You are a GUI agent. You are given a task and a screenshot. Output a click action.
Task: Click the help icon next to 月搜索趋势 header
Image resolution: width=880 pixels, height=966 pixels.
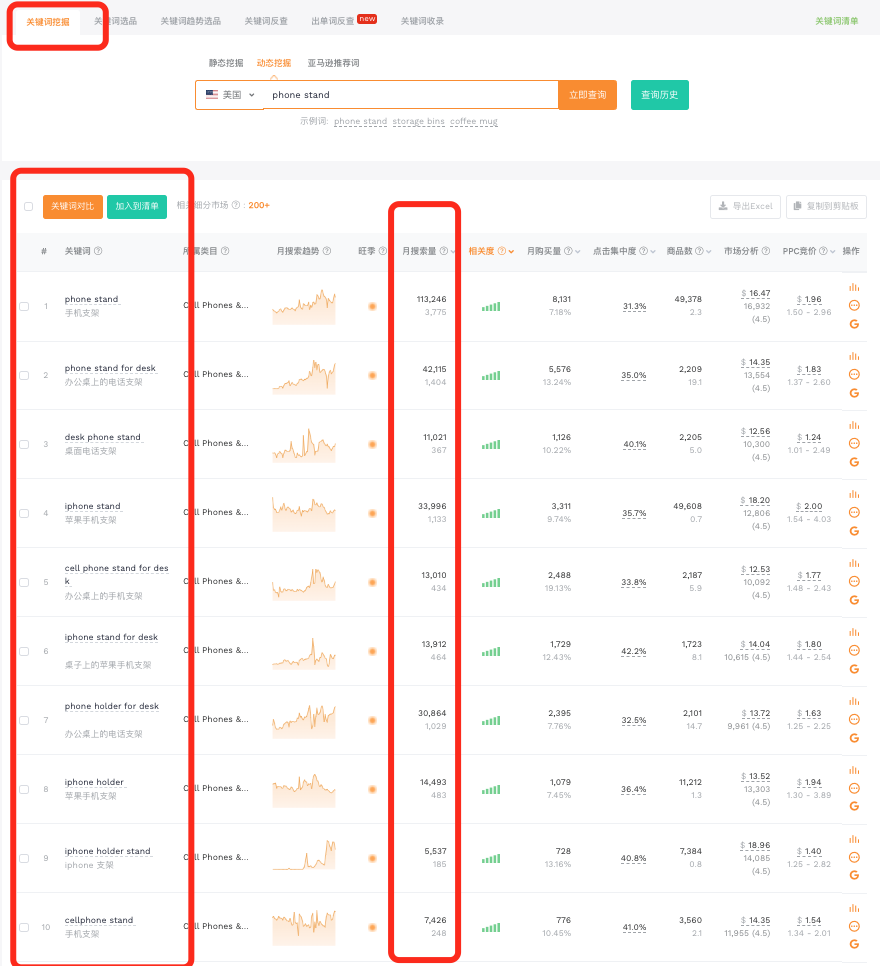(x=327, y=251)
